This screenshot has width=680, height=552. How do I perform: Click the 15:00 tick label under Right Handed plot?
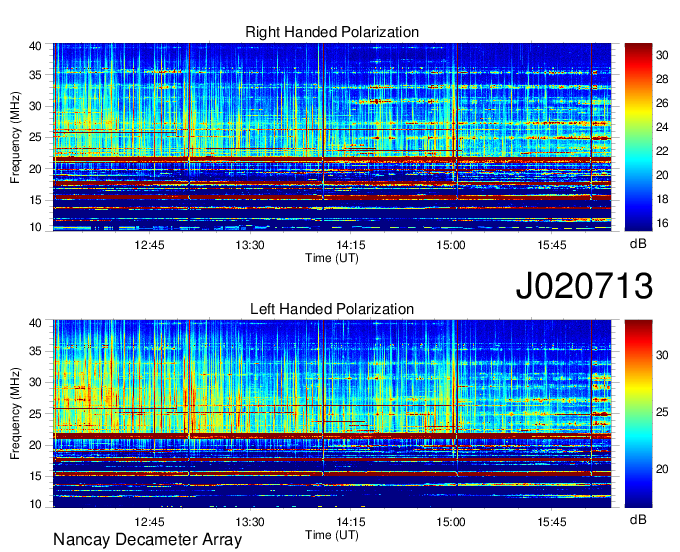451,245
